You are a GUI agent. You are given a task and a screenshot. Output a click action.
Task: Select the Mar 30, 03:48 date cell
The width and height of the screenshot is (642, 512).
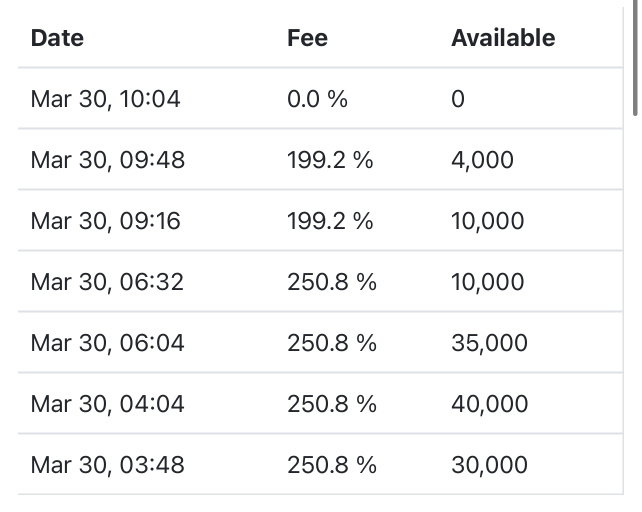(x=108, y=465)
